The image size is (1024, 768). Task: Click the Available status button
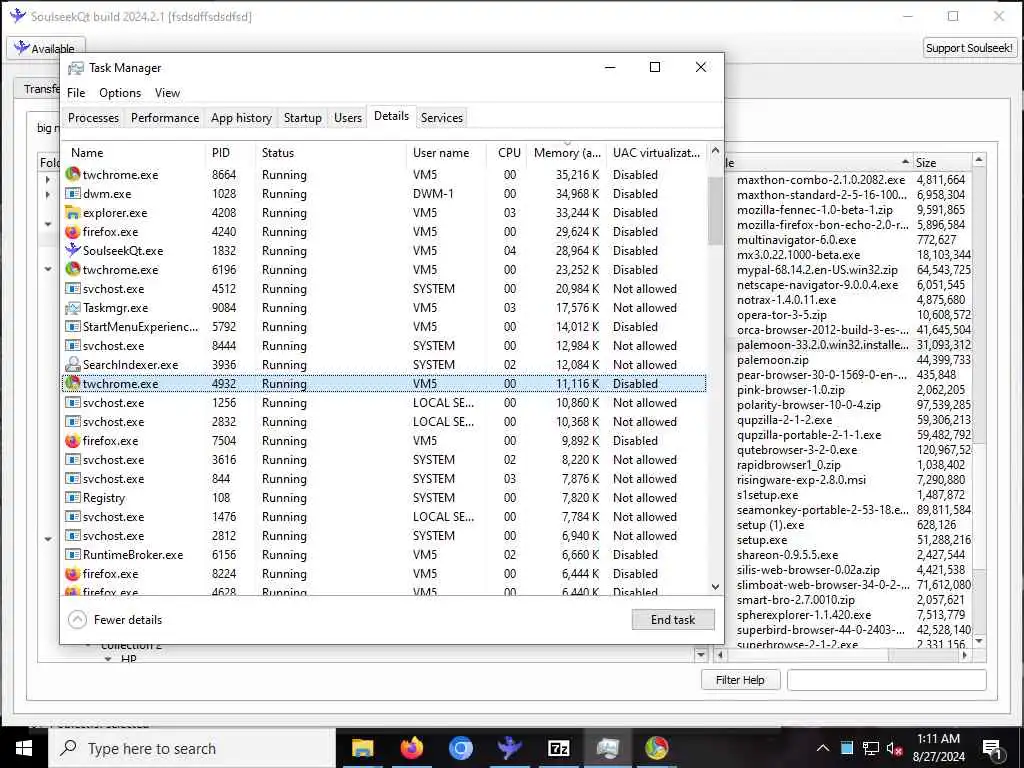coord(45,48)
